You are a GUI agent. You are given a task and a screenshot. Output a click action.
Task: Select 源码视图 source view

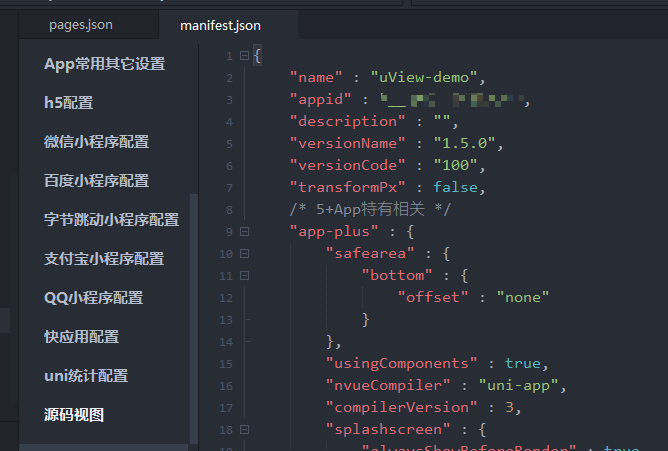tap(74, 415)
